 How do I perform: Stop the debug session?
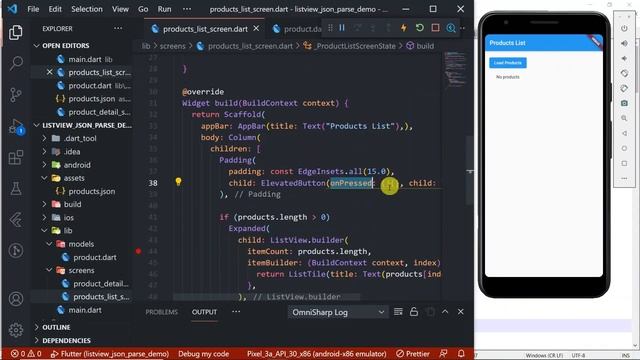[435, 28]
